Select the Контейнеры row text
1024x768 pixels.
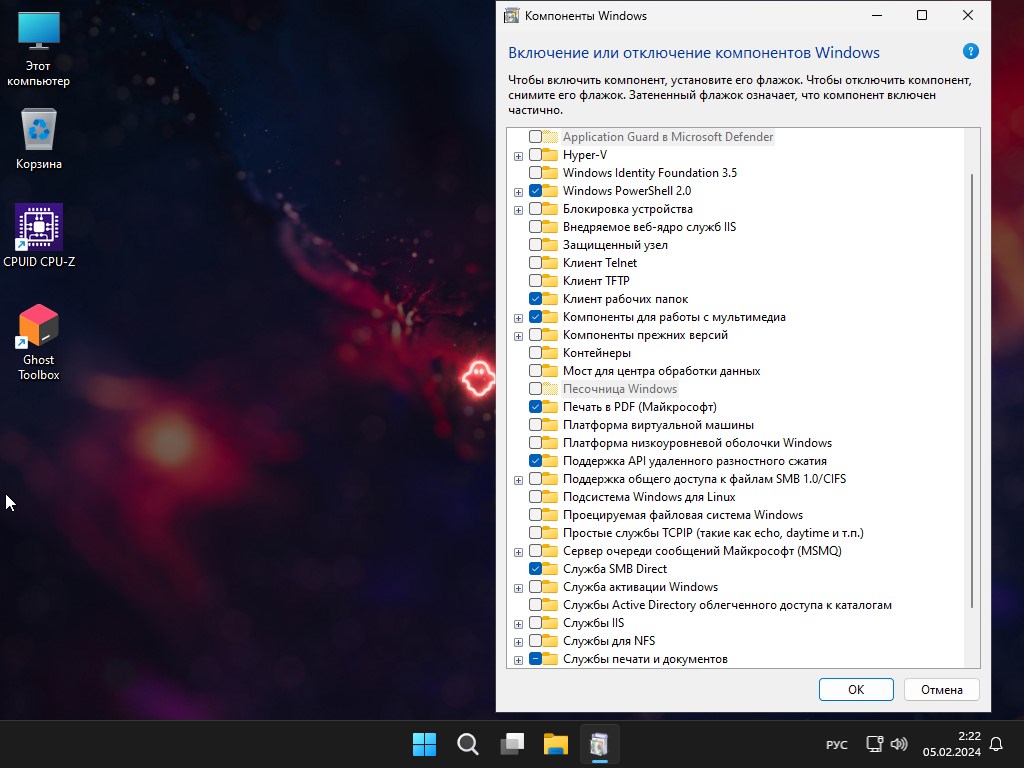[597, 353]
